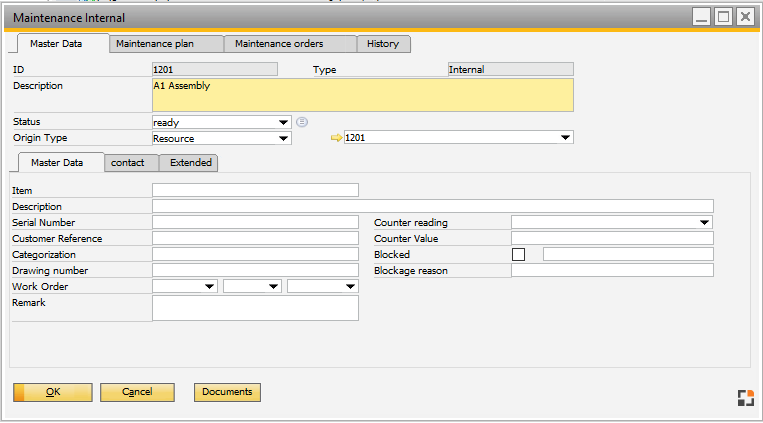Screen dimensions: 763x423
Task: Click into the Serial Number field
Action: [x=255, y=223]
